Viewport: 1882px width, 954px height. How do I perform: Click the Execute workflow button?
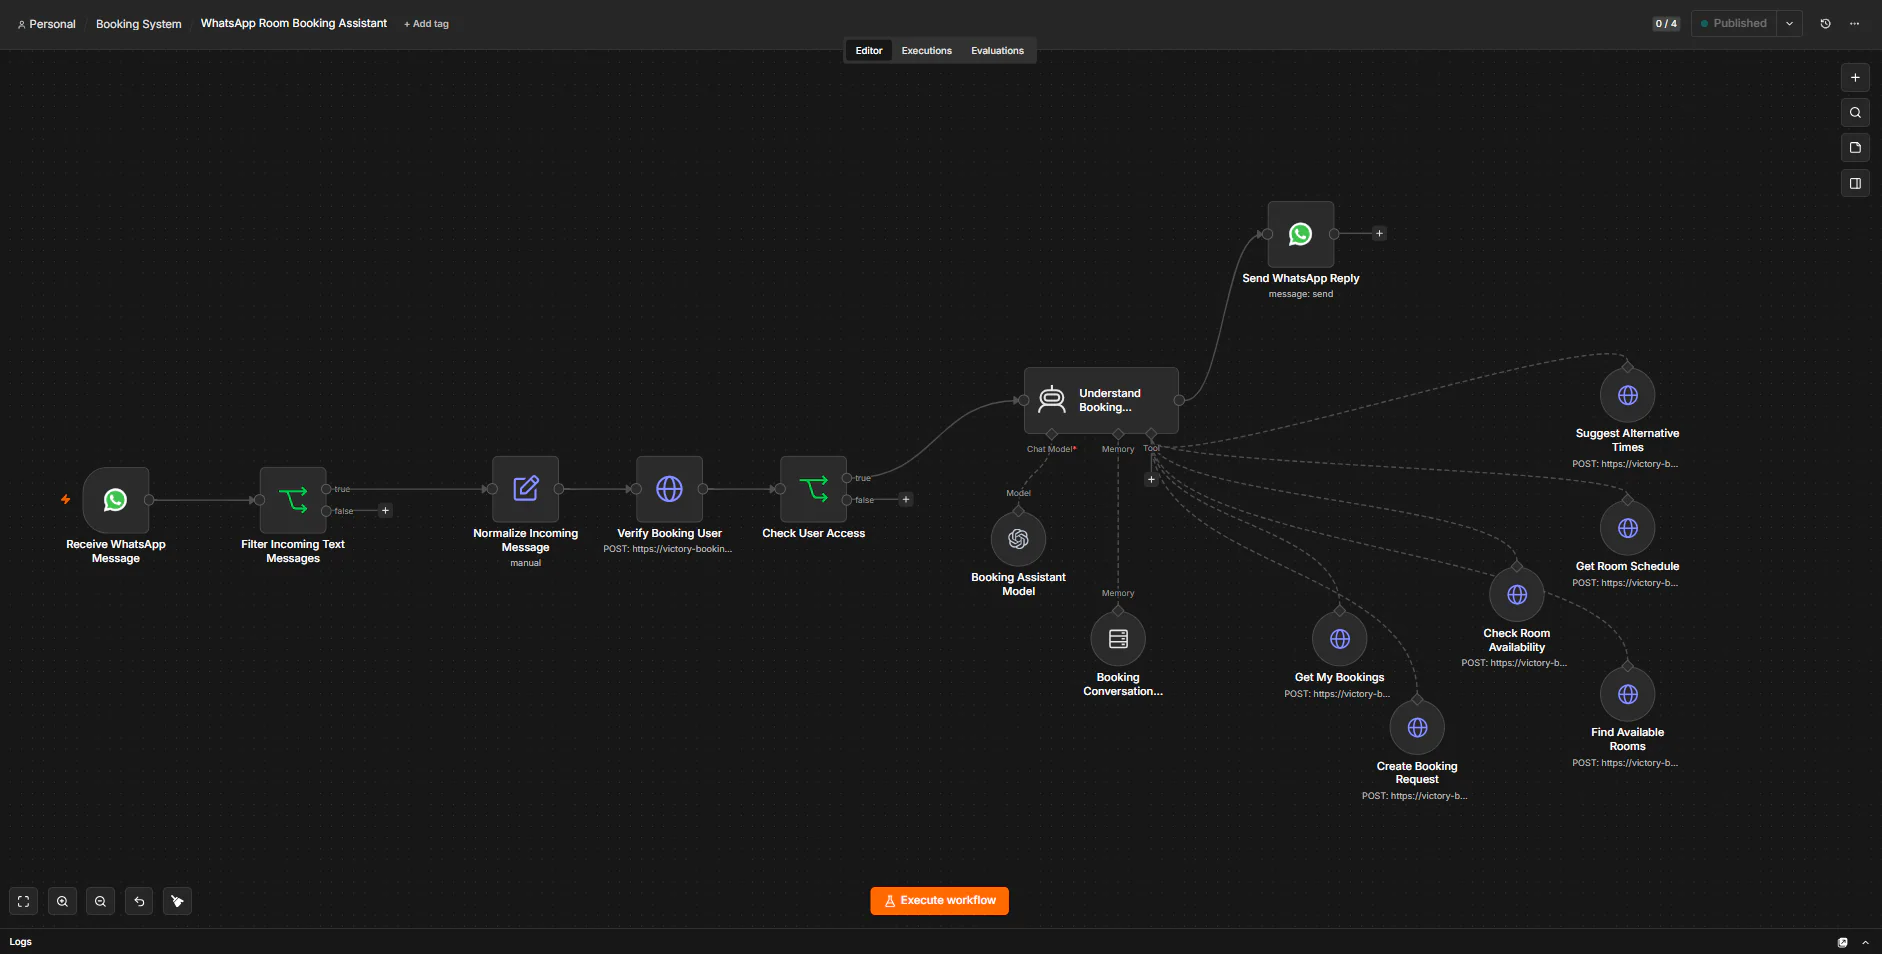939,901
